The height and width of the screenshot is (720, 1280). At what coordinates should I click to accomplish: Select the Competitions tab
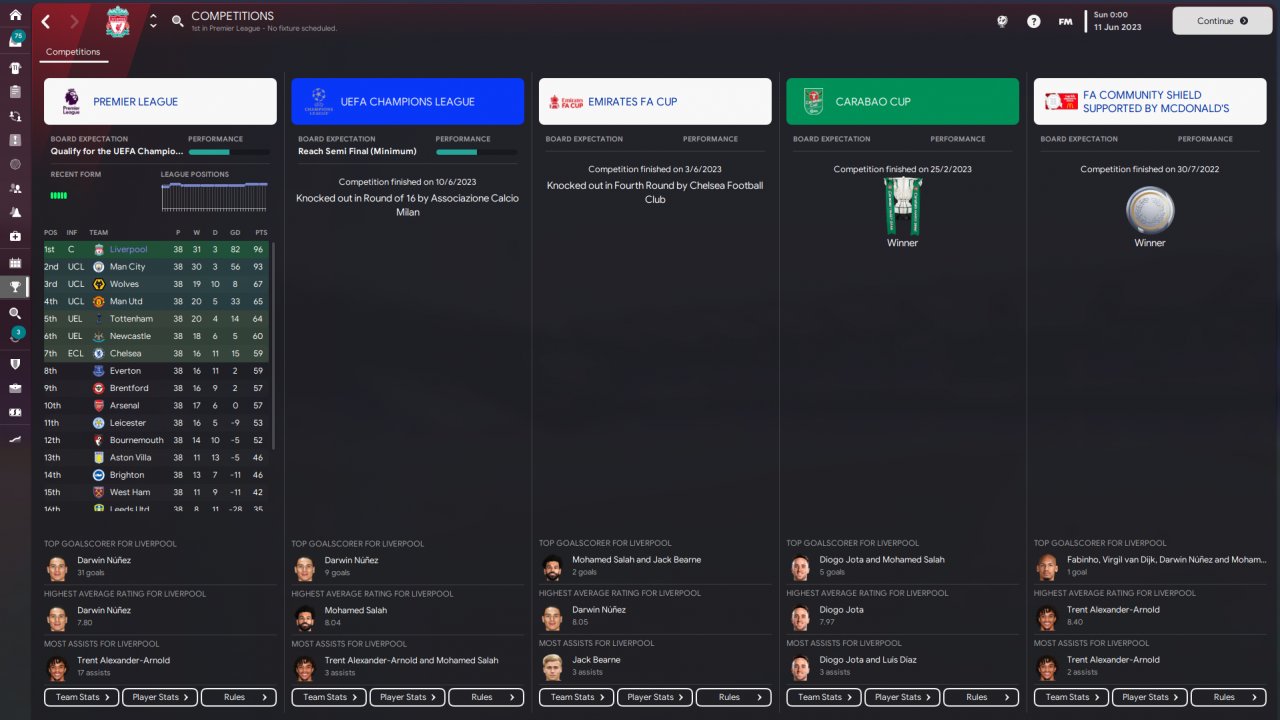click(x=73, y=52)
